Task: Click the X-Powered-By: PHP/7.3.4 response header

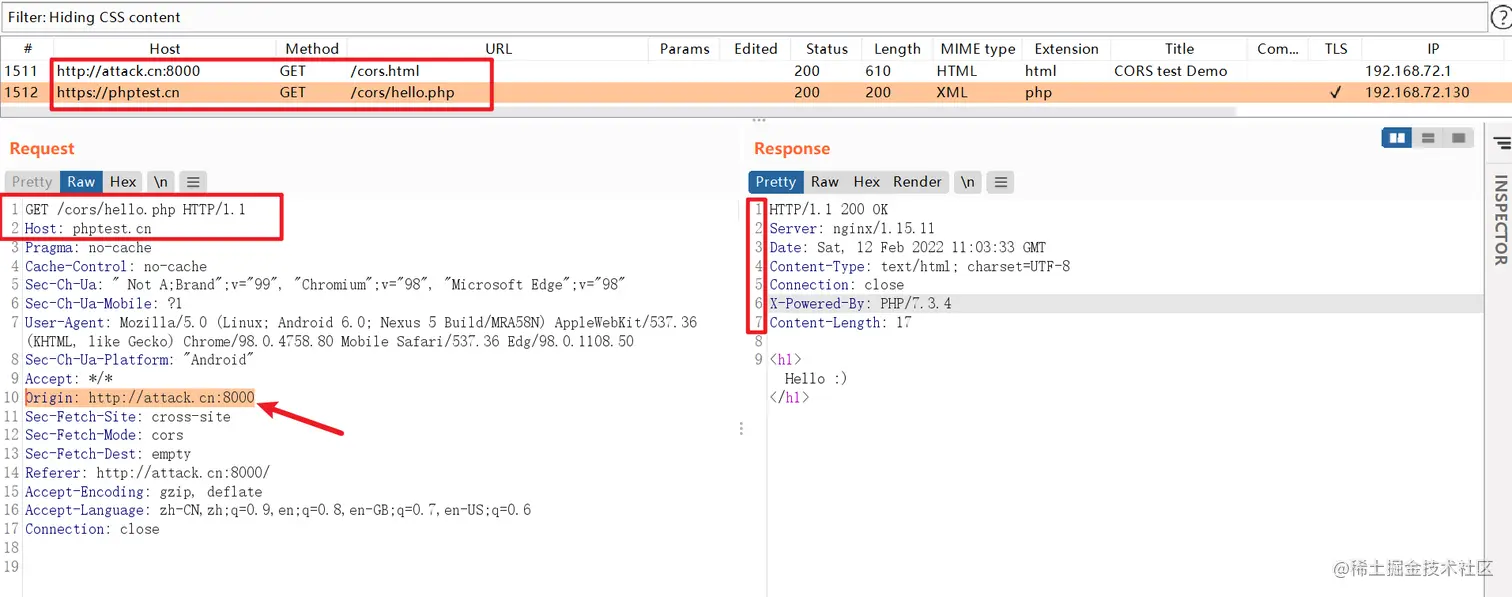Action: 860,304
